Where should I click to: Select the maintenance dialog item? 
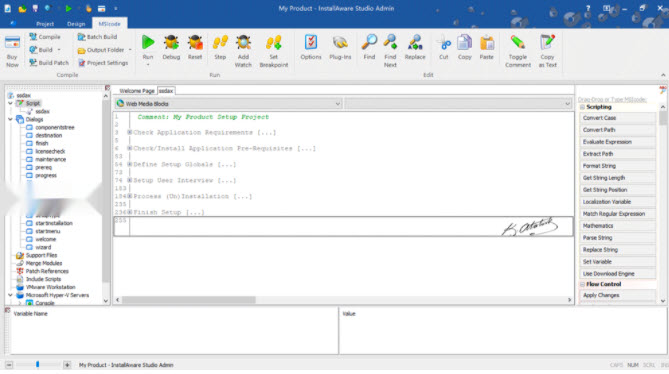pos(50,159)
